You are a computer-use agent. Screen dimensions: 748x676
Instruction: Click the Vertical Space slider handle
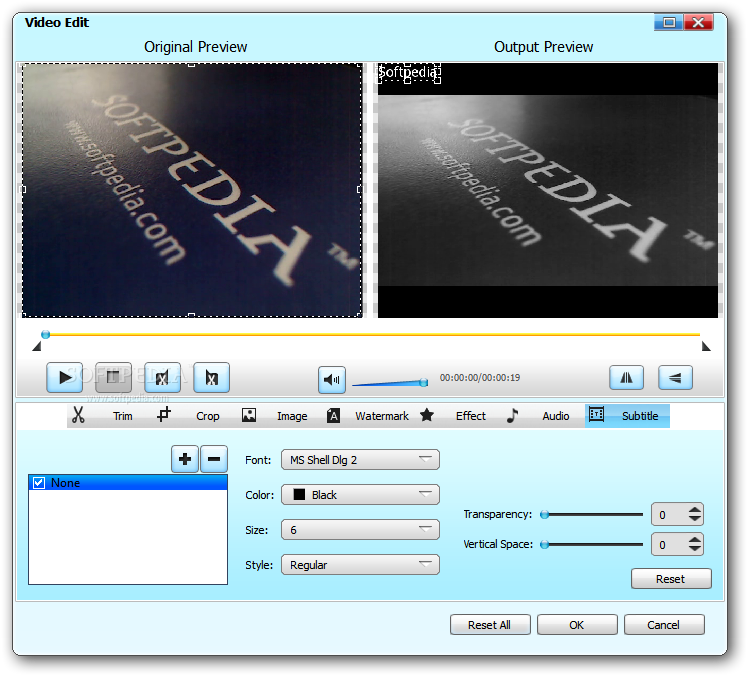(x=544, y=544)
